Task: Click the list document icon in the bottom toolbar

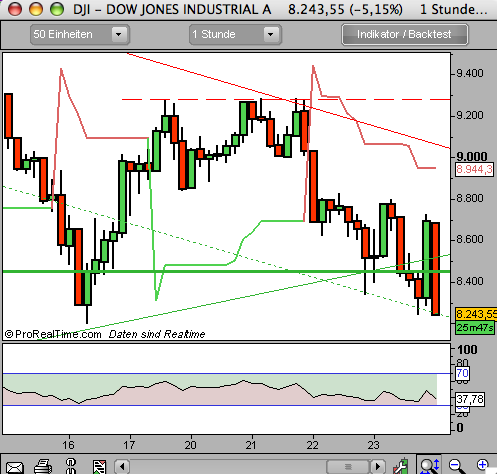Action: (99, 467)
